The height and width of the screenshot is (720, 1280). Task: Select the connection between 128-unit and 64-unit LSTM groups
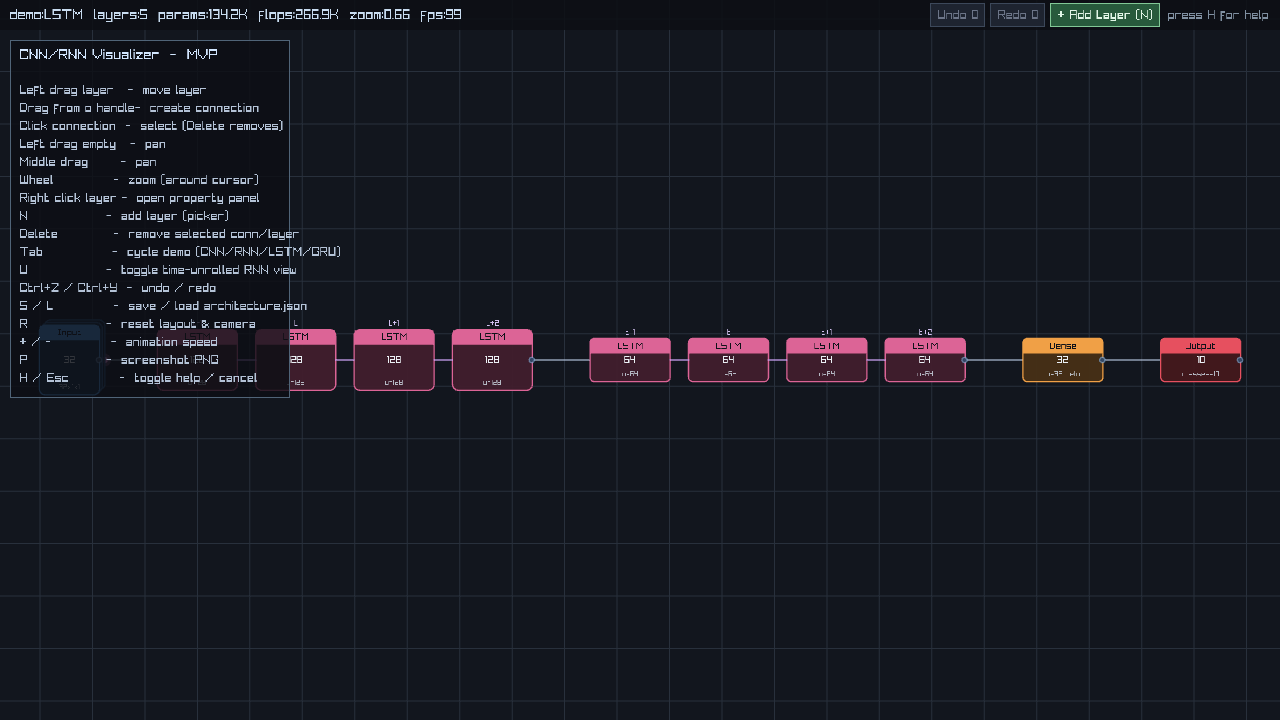click(561, 360)
